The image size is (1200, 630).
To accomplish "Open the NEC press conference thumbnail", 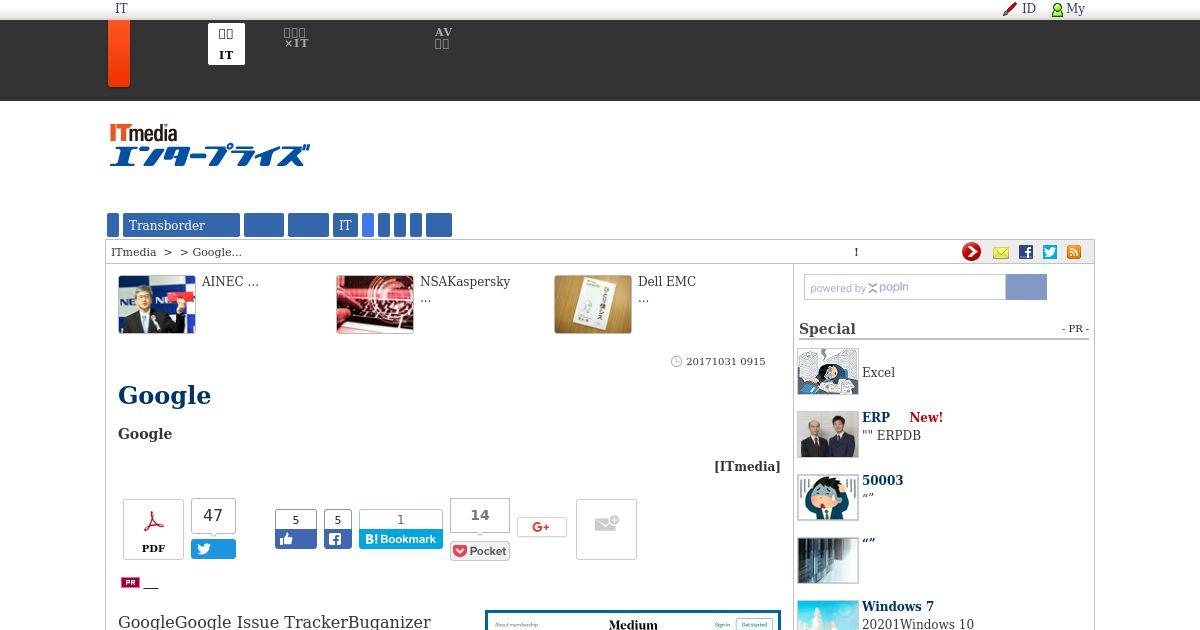I will pyautogui.click(x=157, y=304).
